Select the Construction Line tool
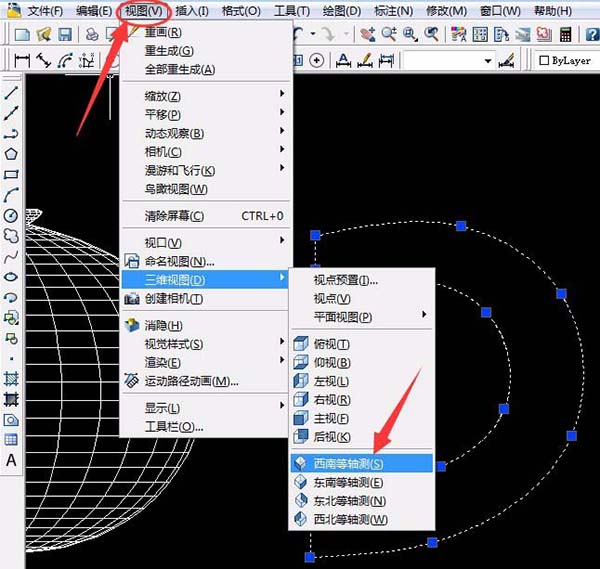600x569 pixels. 11,113
